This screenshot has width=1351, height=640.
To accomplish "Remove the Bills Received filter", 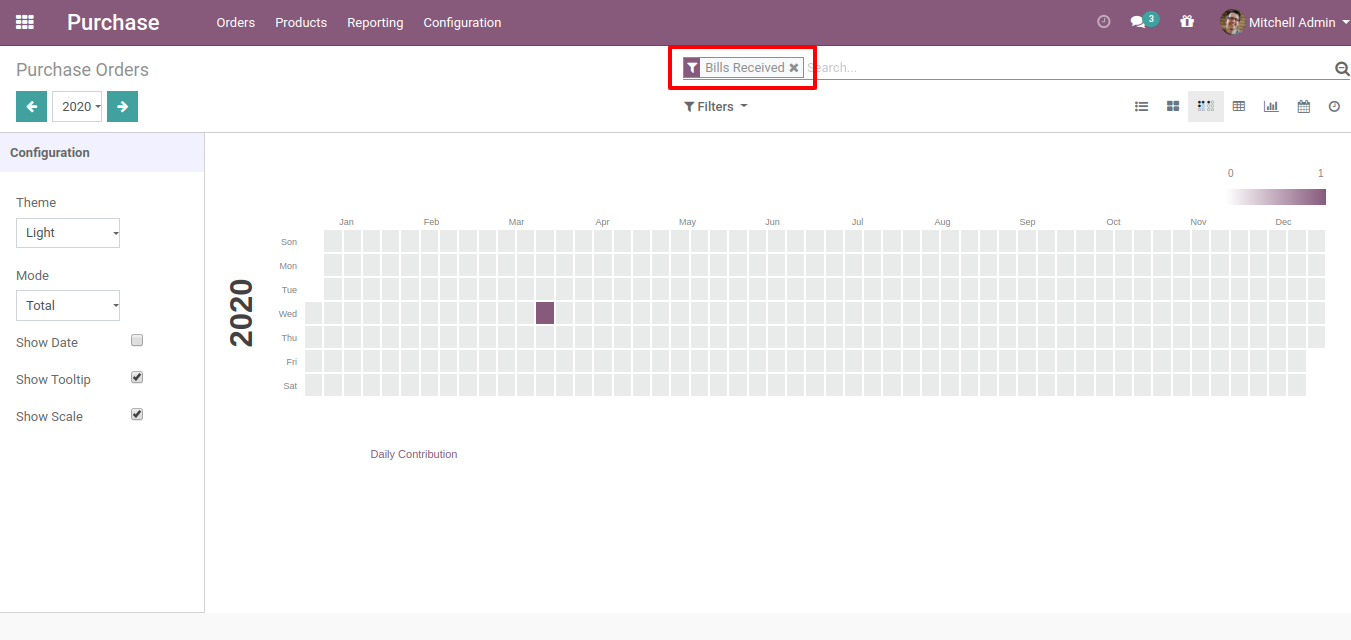I will pyautogui.click(x=794, y=68).
